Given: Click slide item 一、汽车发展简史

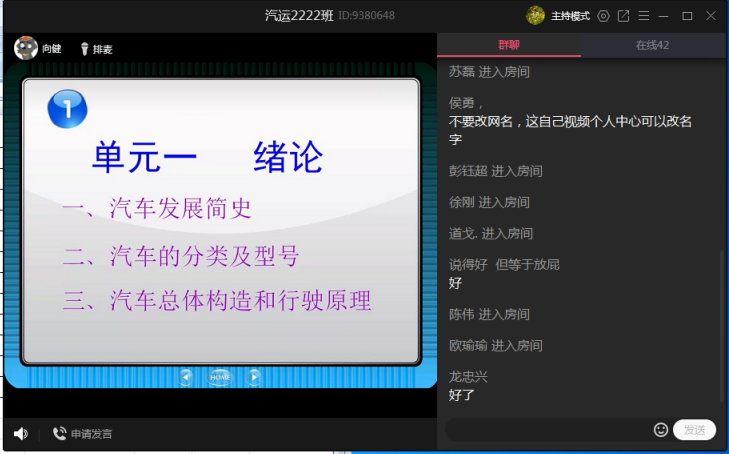Looking at the screenshot, I should [157, 208].
